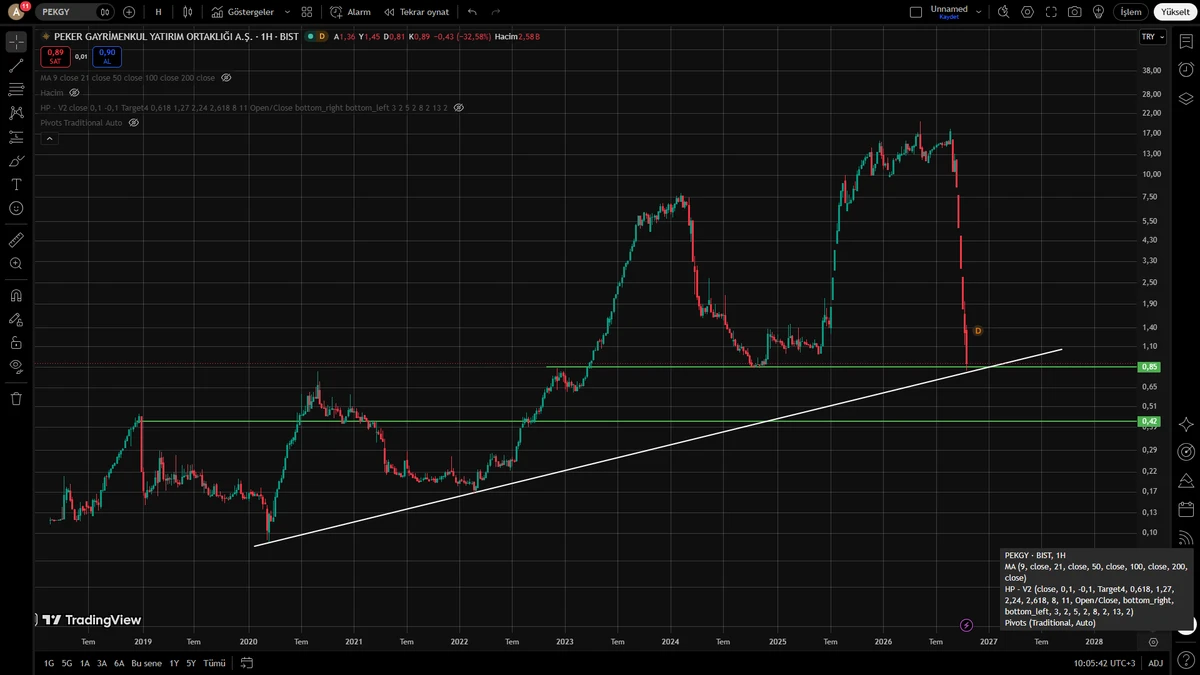Select the 1Y time range tab
Image resolution: width=1200 pixels, height=675 pixels.
[x=174, y=663]
